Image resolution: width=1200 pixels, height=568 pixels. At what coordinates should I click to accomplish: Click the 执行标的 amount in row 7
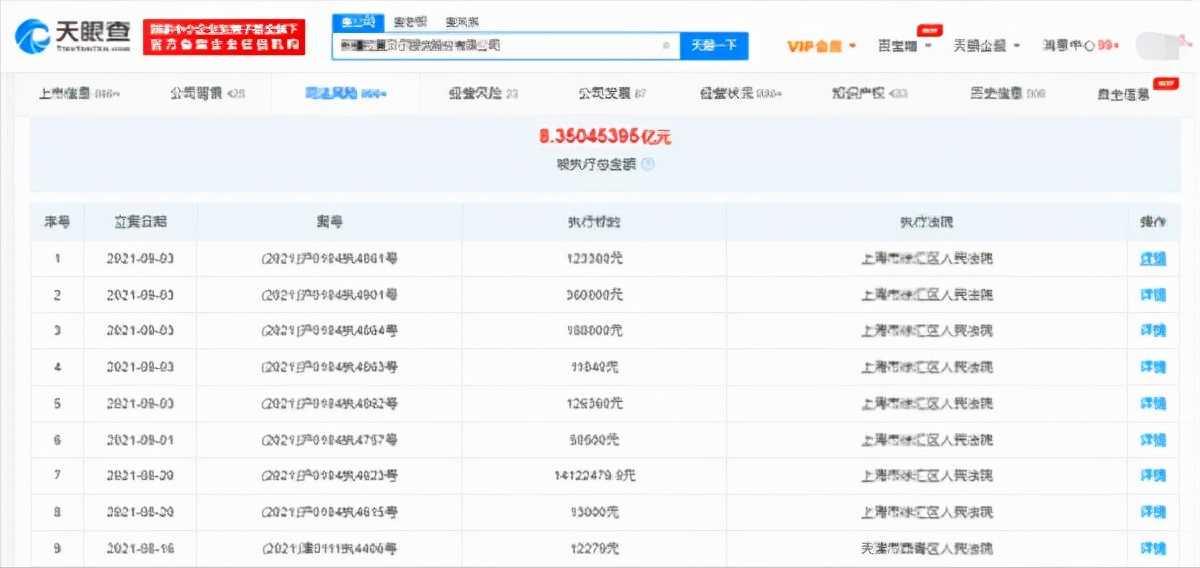point(593,476)
